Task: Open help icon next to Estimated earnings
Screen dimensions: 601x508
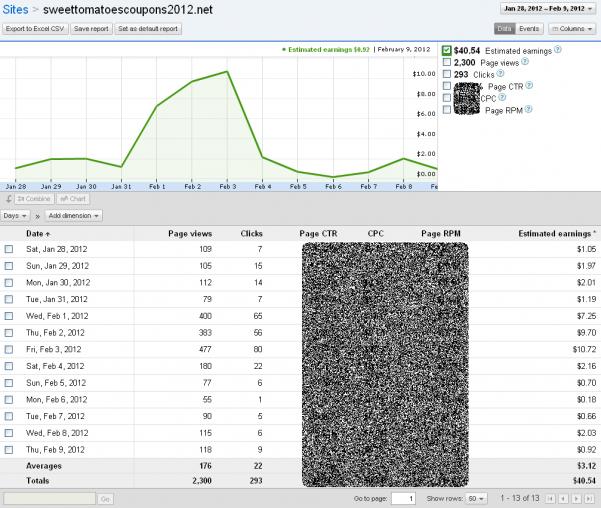Action: [x=558, y=49]
